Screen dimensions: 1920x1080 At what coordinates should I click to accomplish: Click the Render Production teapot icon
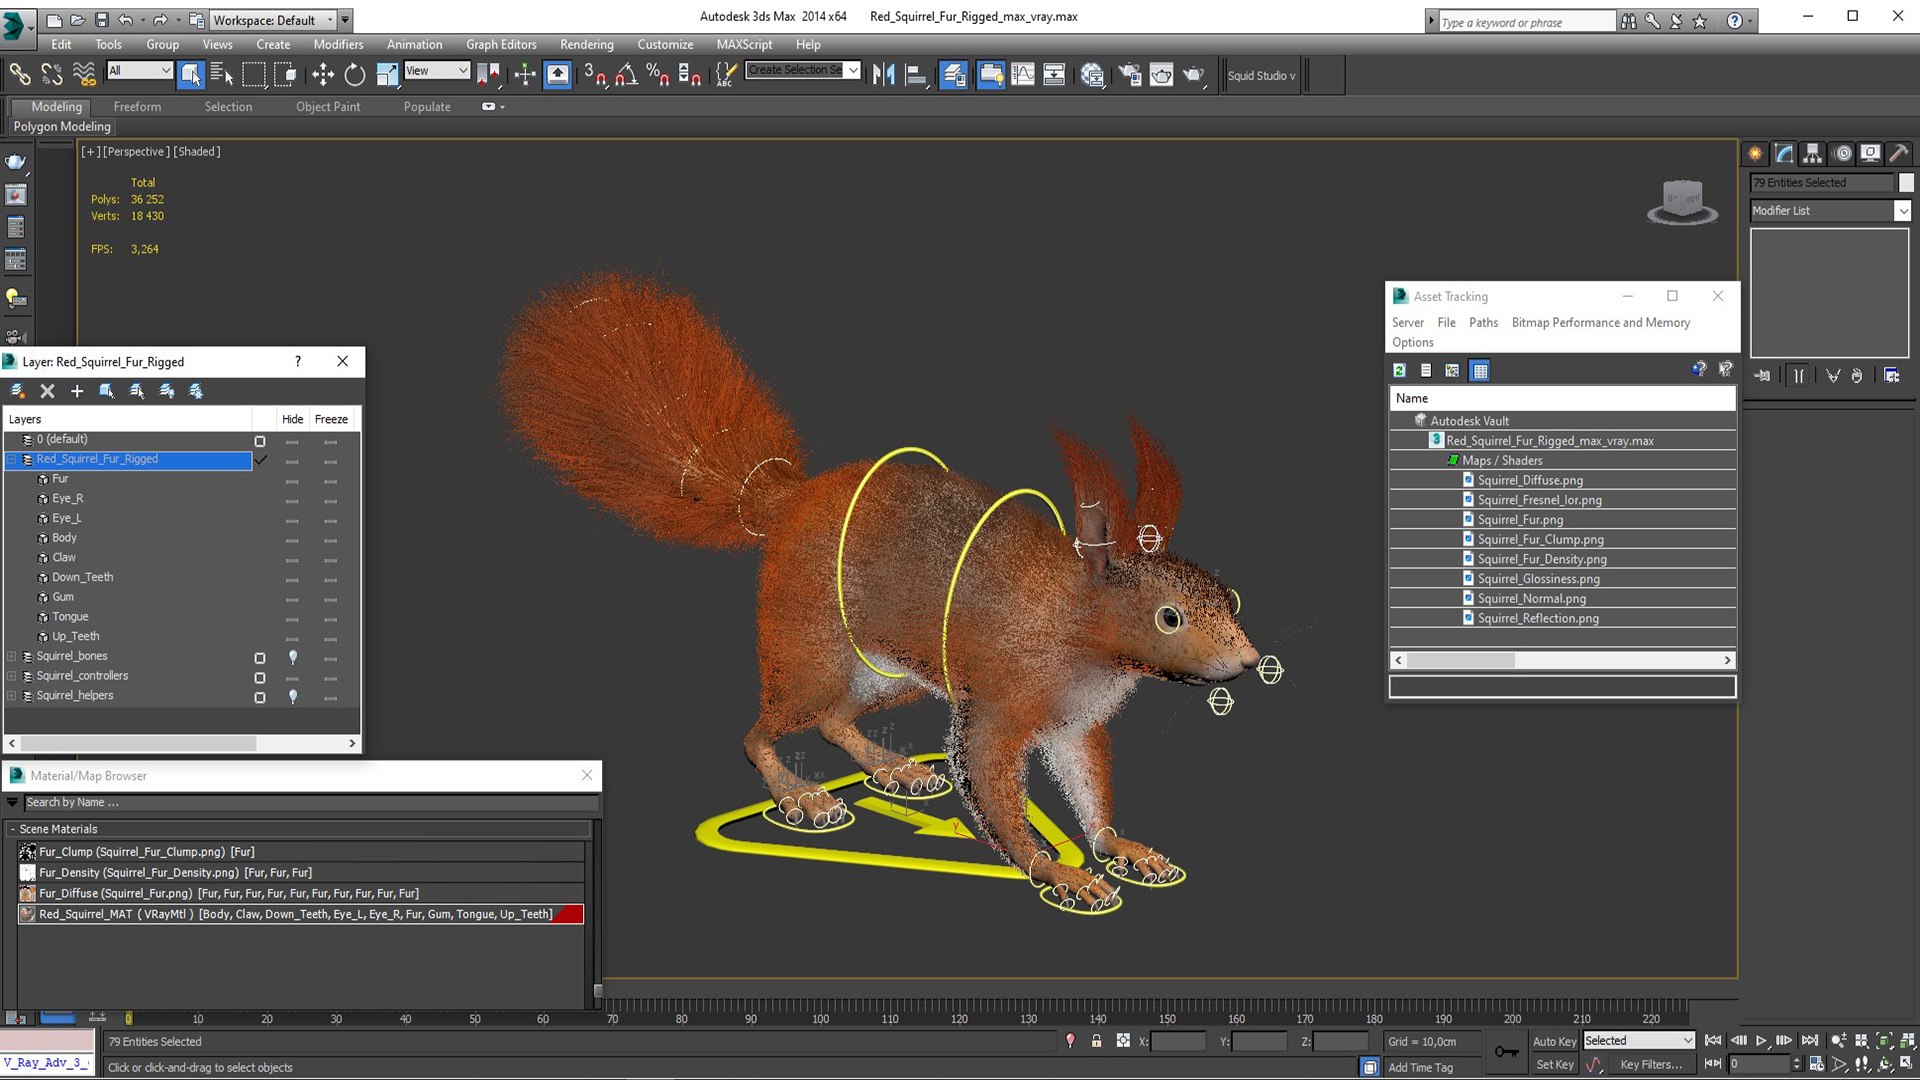(x=1193, y=74)
